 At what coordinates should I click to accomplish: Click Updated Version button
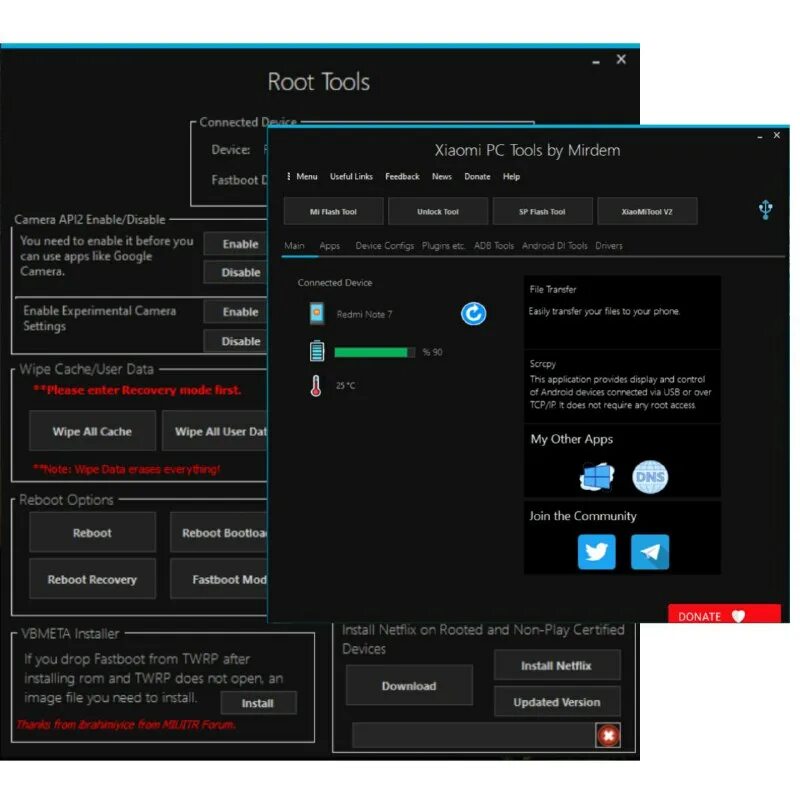pyautogui.click(x=557, y=702)
